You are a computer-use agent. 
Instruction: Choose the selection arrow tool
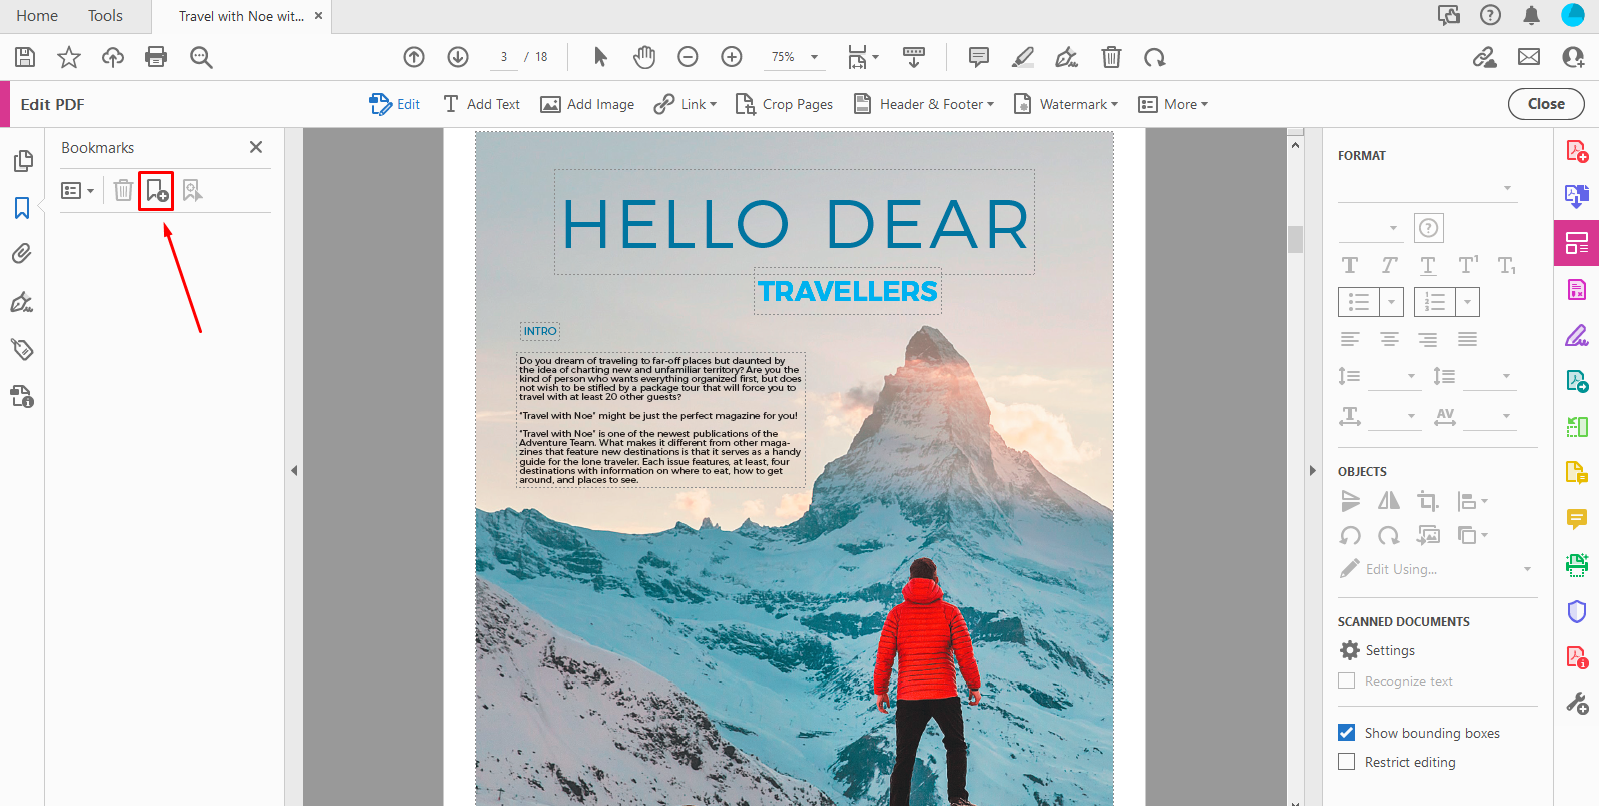pyautogui.click(x=600, y=57)
